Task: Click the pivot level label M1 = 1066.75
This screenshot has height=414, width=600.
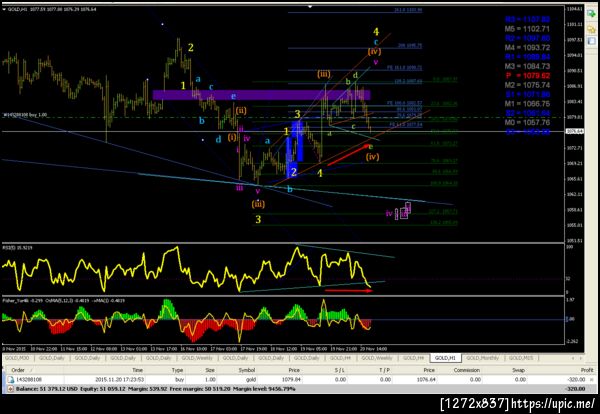Action: (527, 104)
